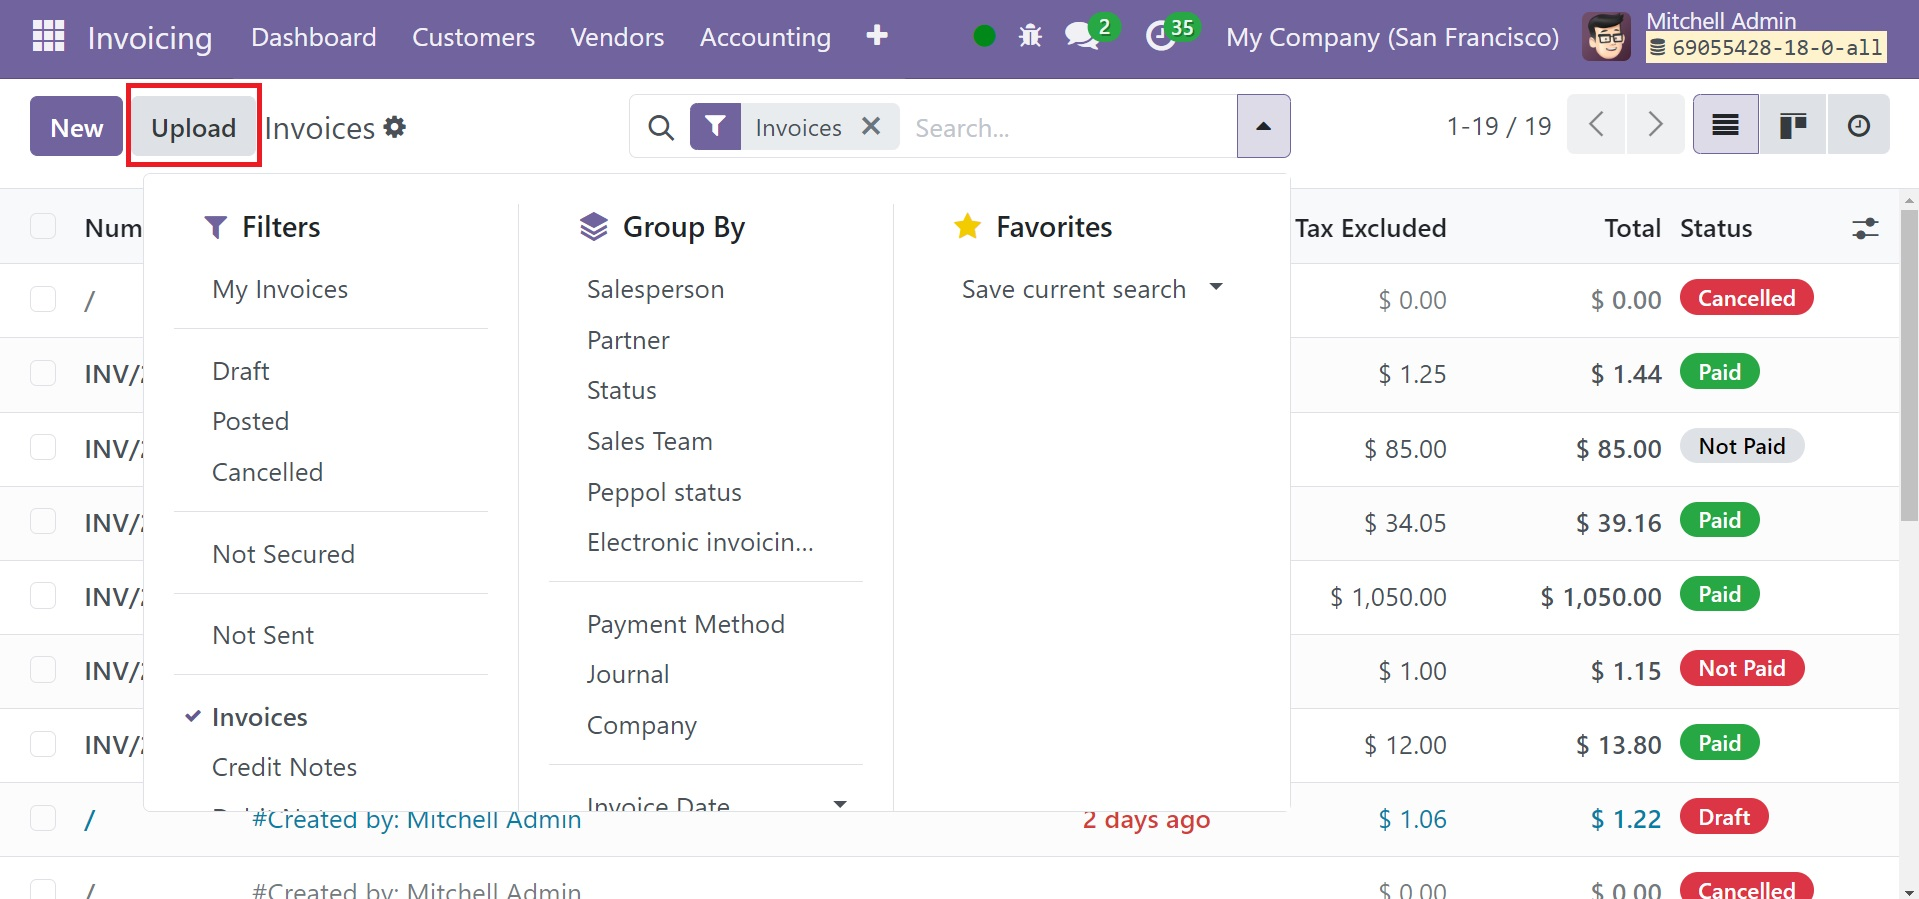Image resolution: width=1919 pixels, height=899 pixels.
Task: Group by Payment Method
Action: tap(685, 624)
